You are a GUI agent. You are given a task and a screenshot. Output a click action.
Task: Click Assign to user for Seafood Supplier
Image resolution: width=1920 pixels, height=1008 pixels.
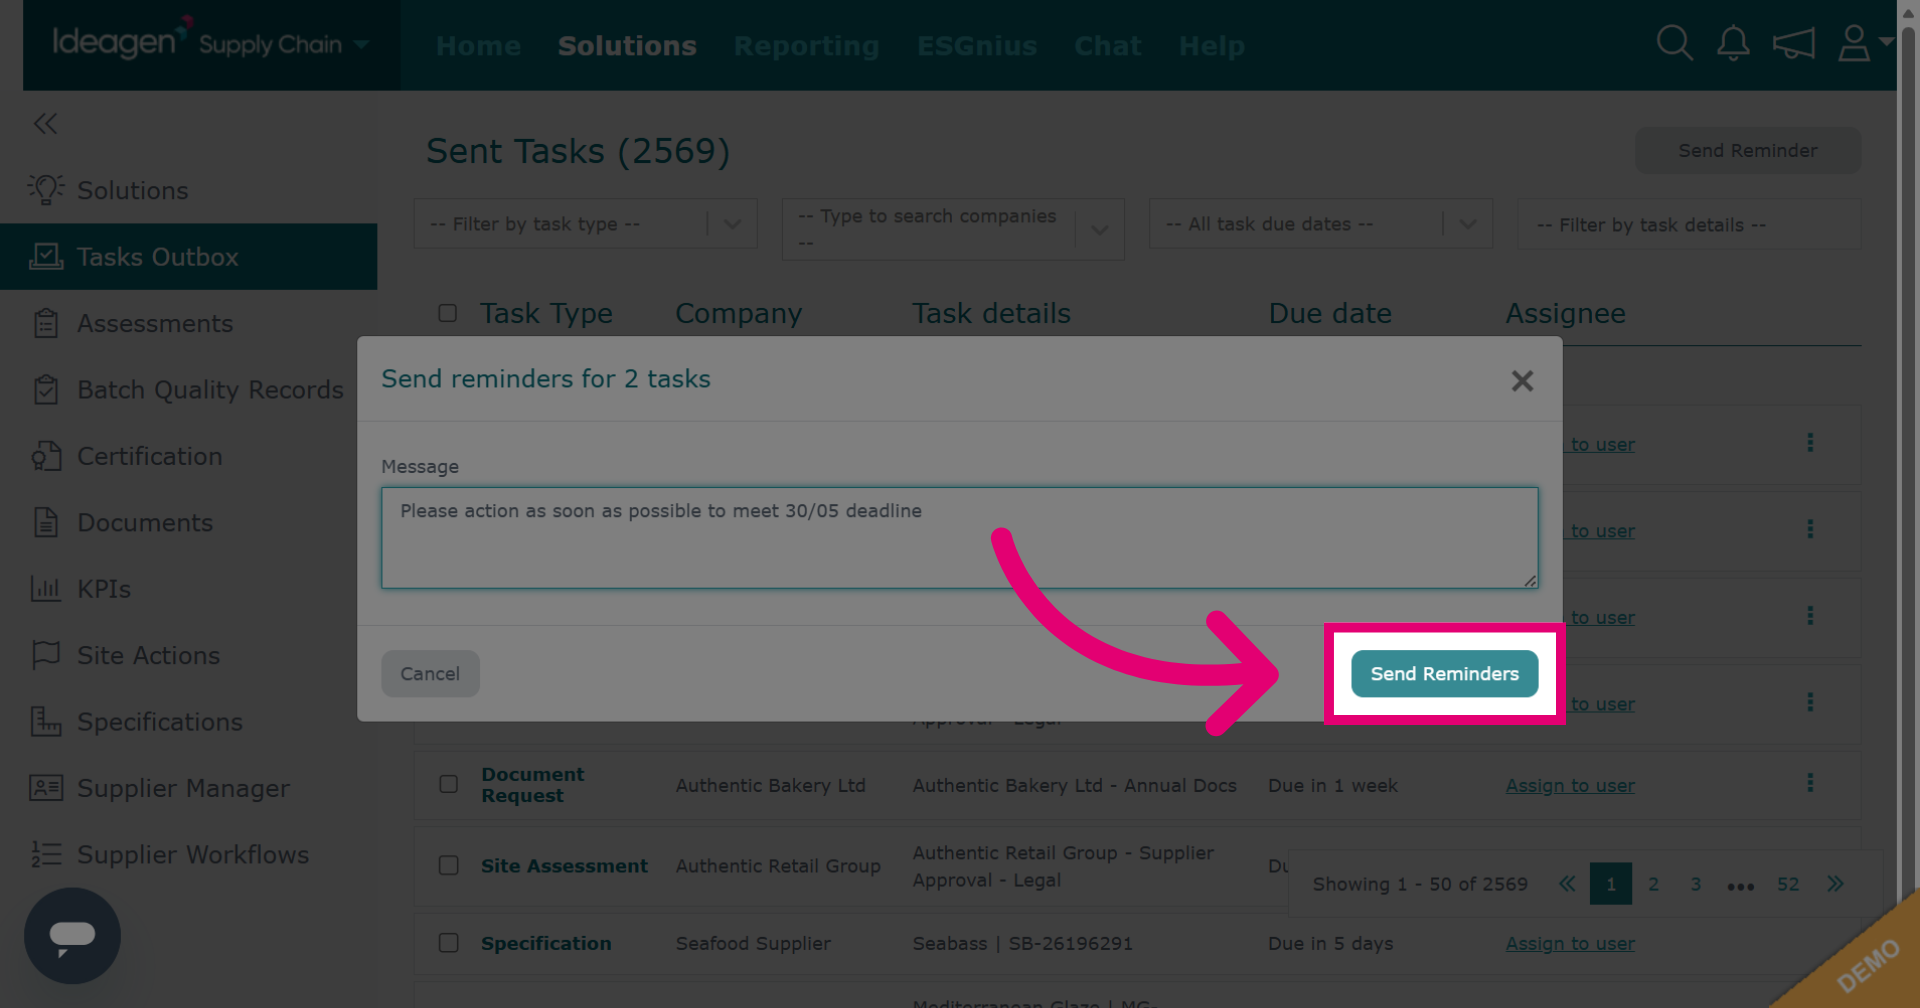(1570, 944)
